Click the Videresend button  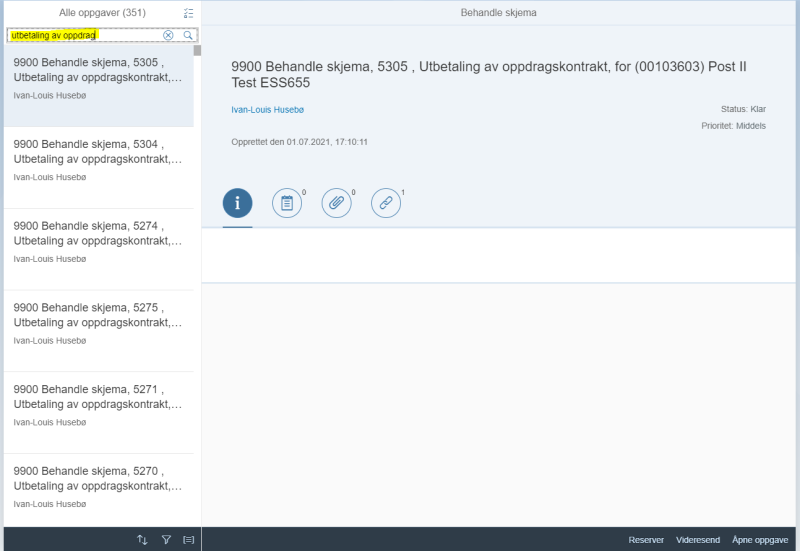698,540
